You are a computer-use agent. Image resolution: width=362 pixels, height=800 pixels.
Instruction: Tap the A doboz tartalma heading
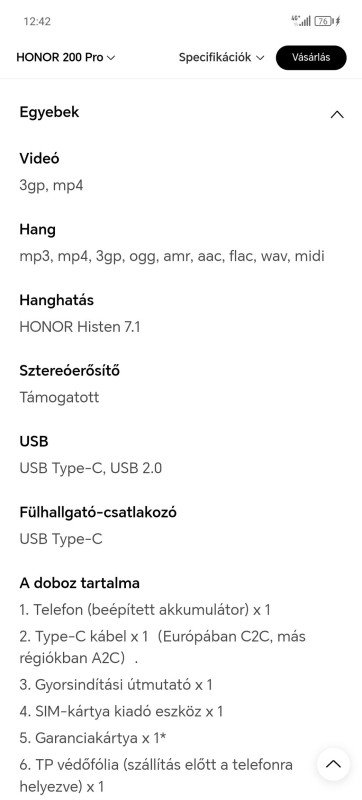[x=80, y=583]
